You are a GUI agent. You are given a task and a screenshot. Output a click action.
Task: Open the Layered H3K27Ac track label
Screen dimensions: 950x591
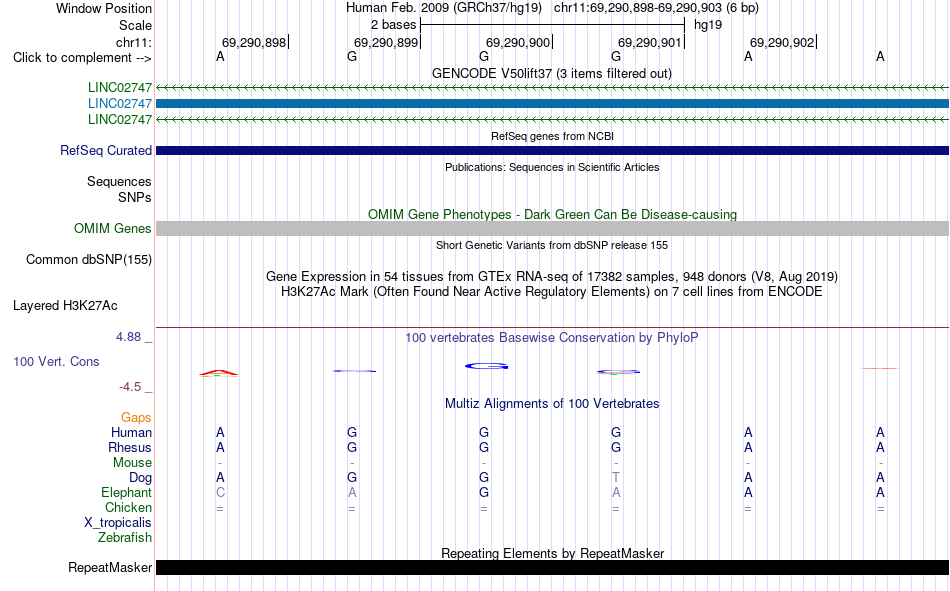point(65,306)
